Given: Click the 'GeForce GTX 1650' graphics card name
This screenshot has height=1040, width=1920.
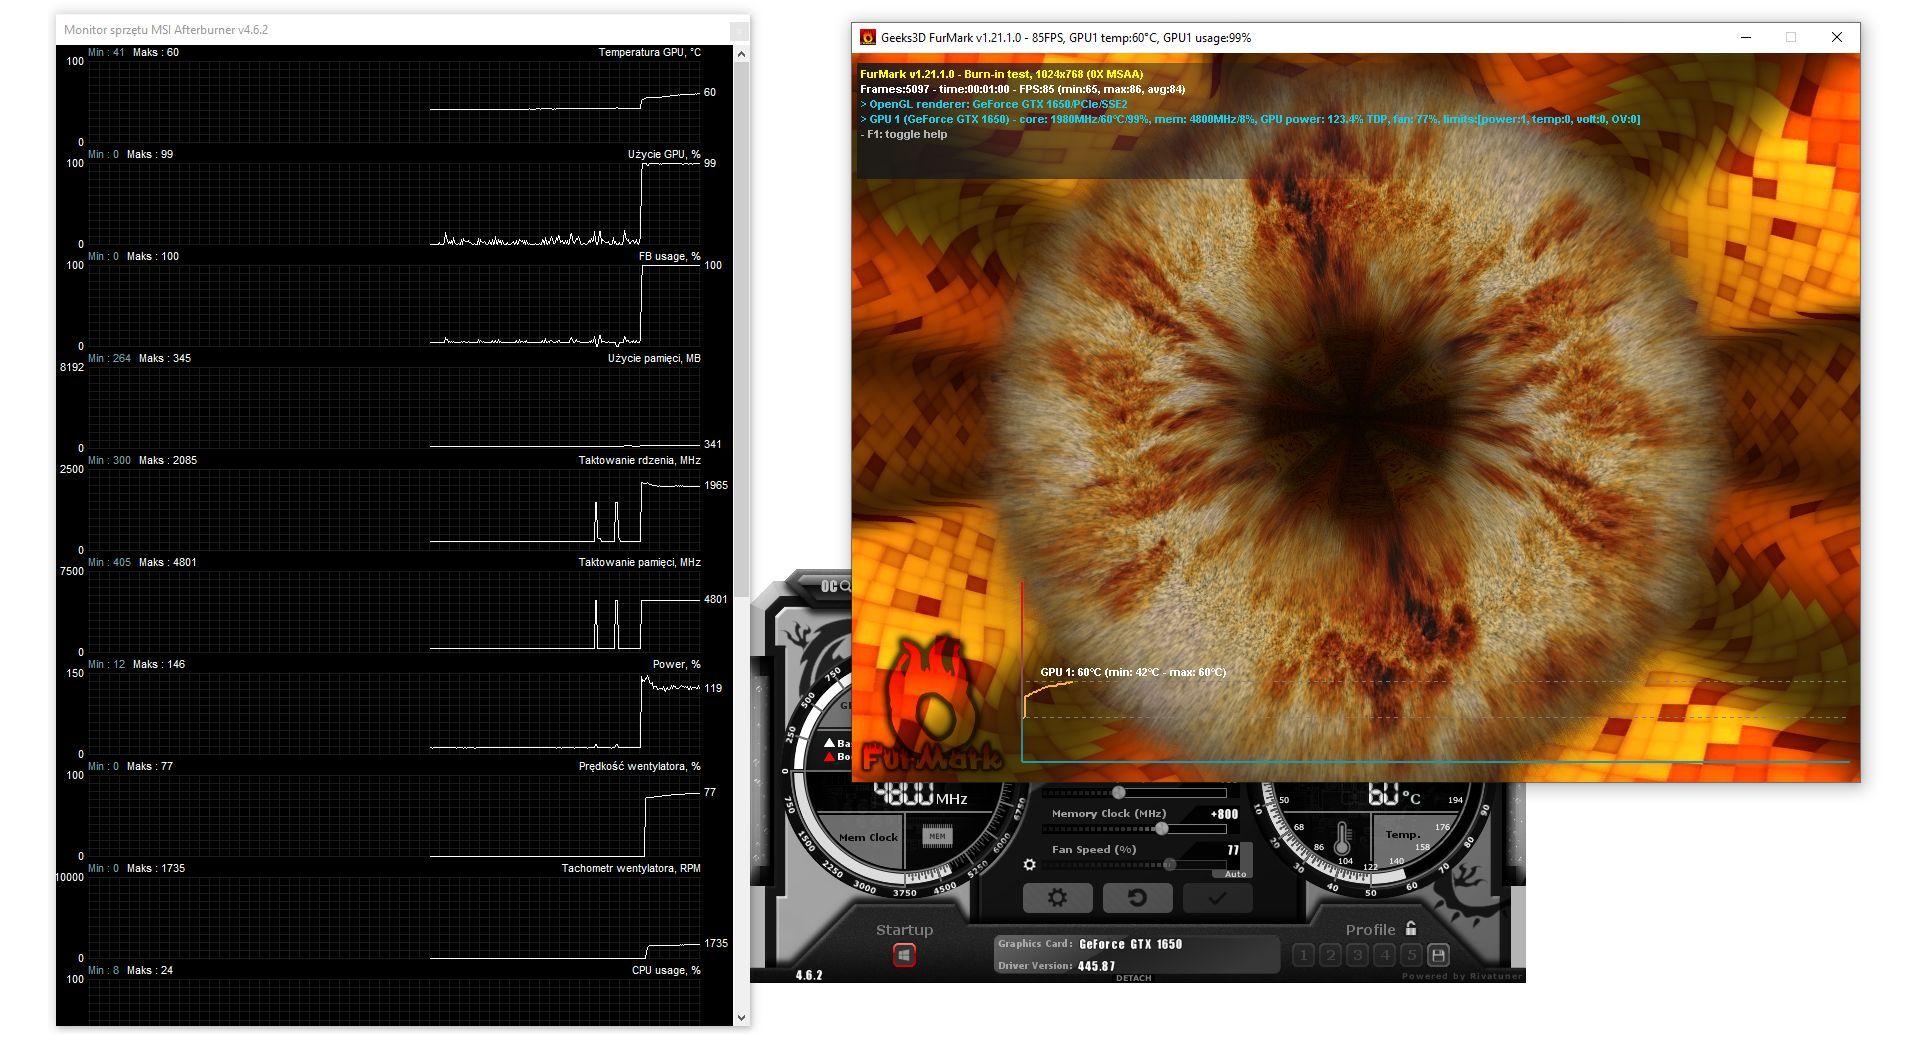Looking at the screenshot, I should pyautogui.click(x=1130, y=944).
